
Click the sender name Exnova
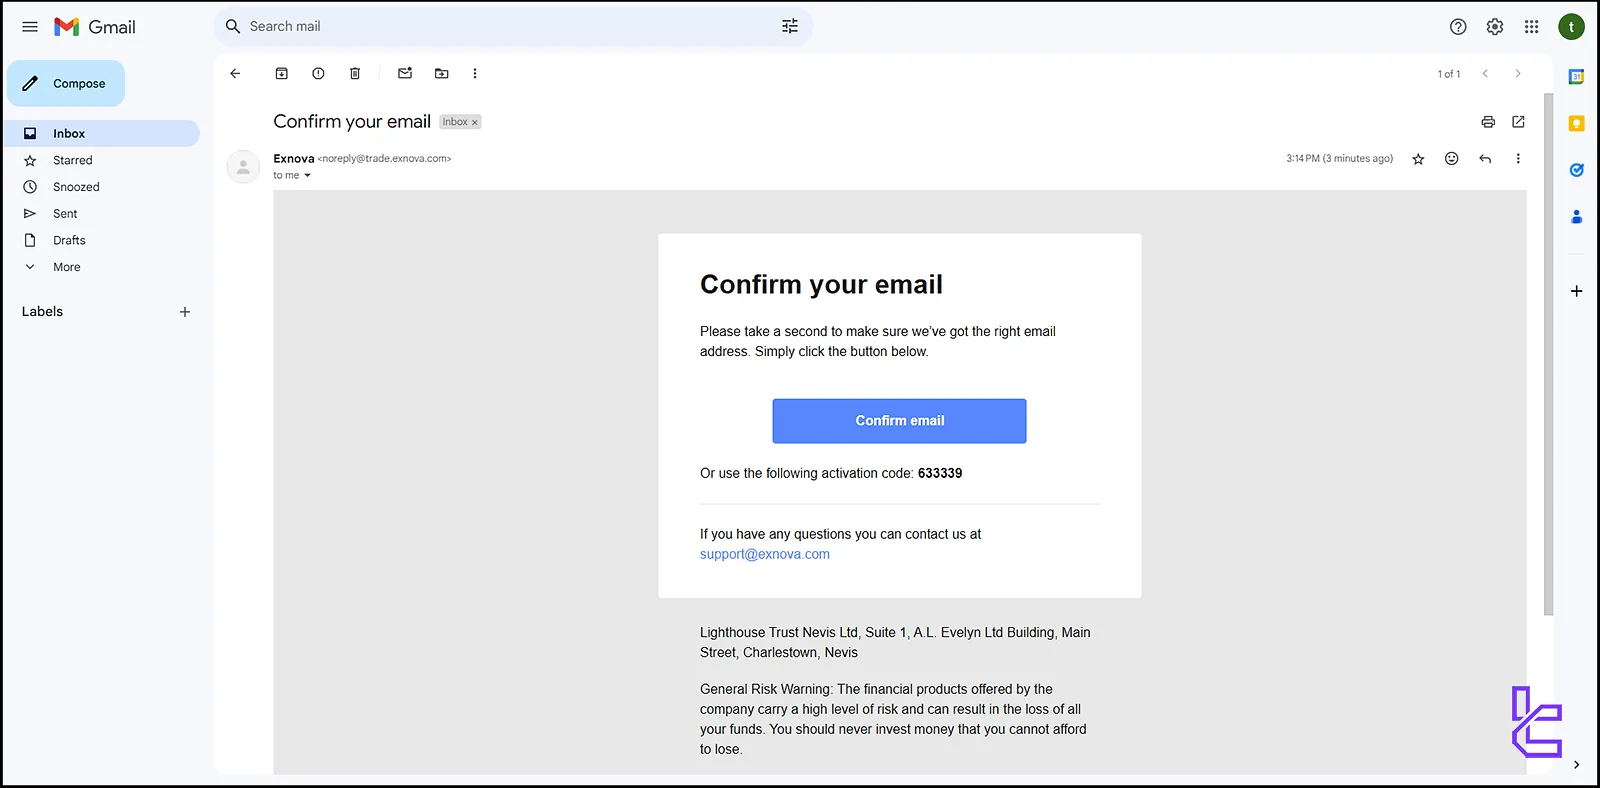(294, 158)
